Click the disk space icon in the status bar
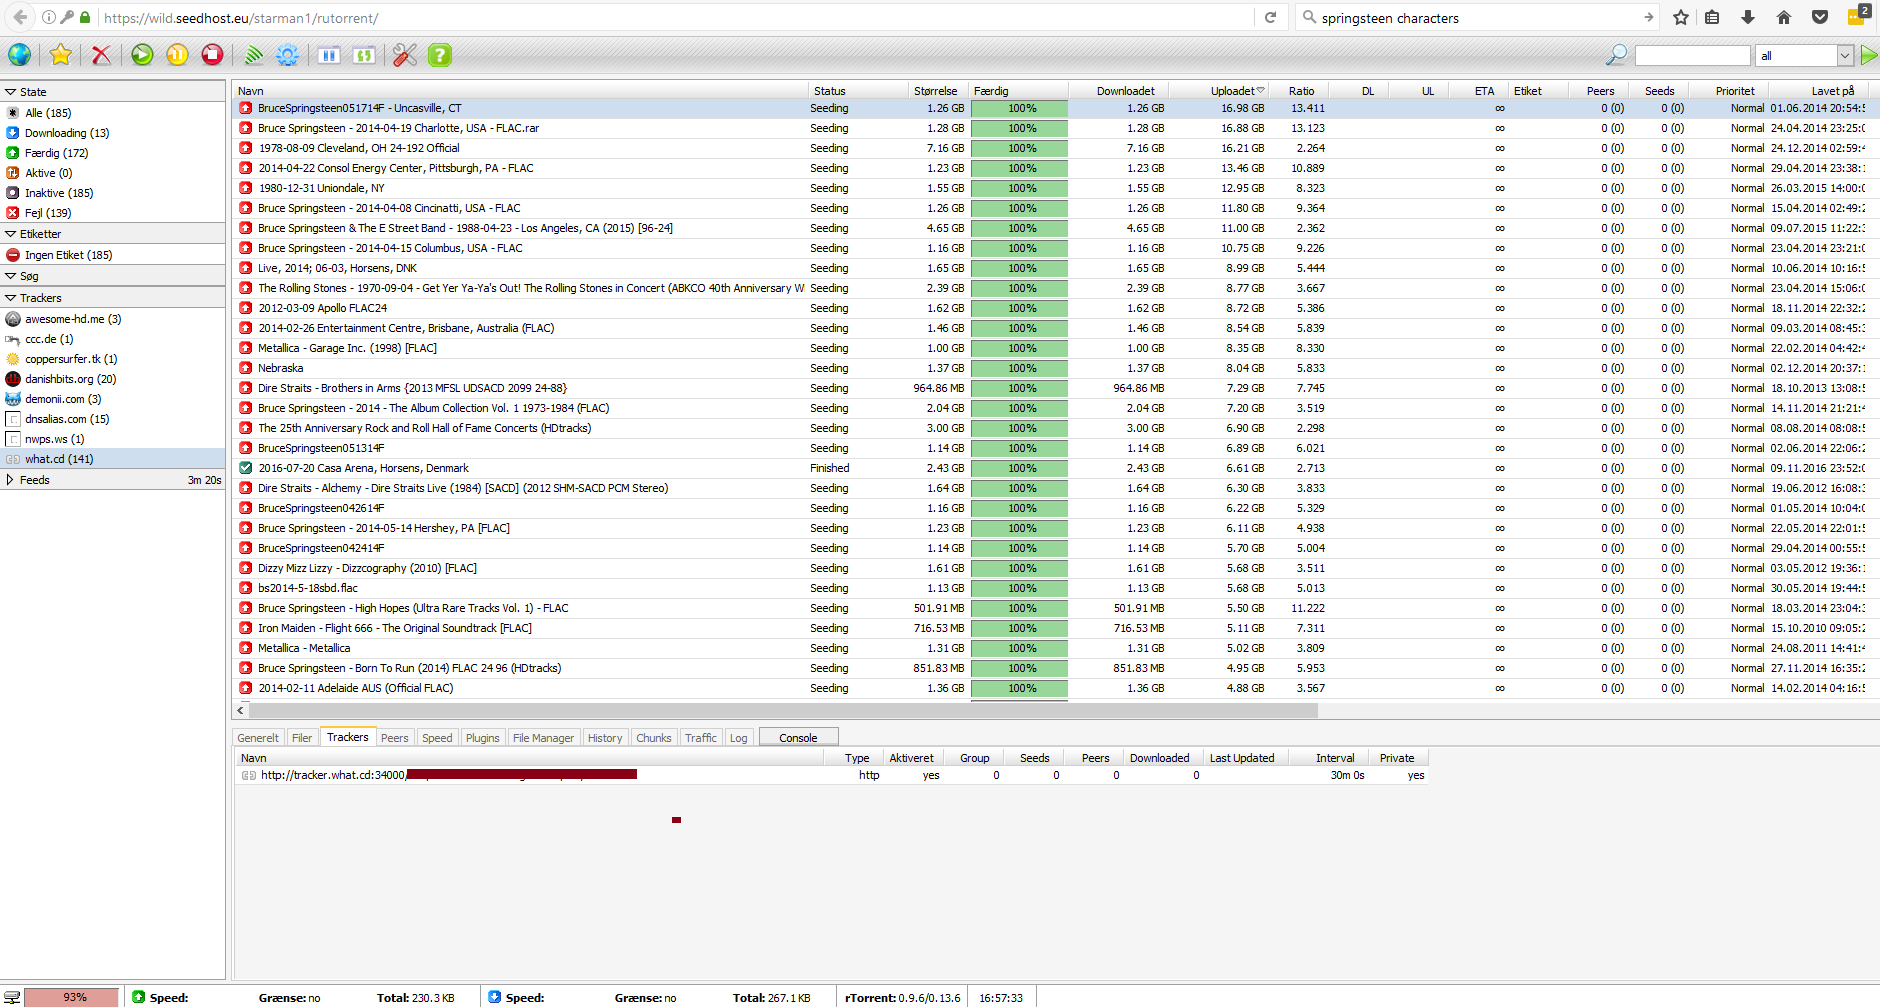This screenshot has height=1007, width=1880. 12,997
